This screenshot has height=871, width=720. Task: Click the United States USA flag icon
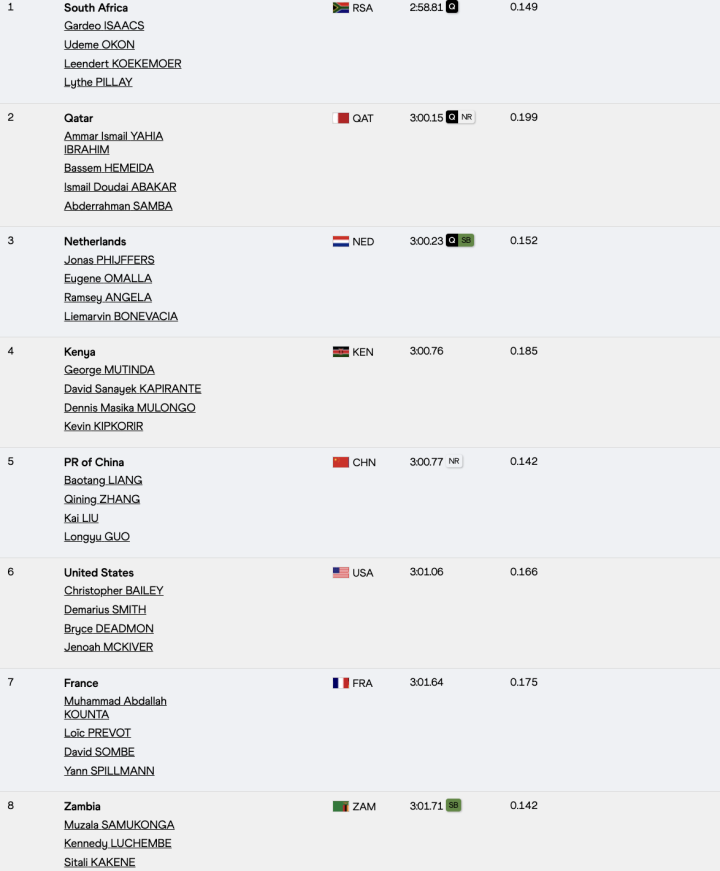(339, 572)
